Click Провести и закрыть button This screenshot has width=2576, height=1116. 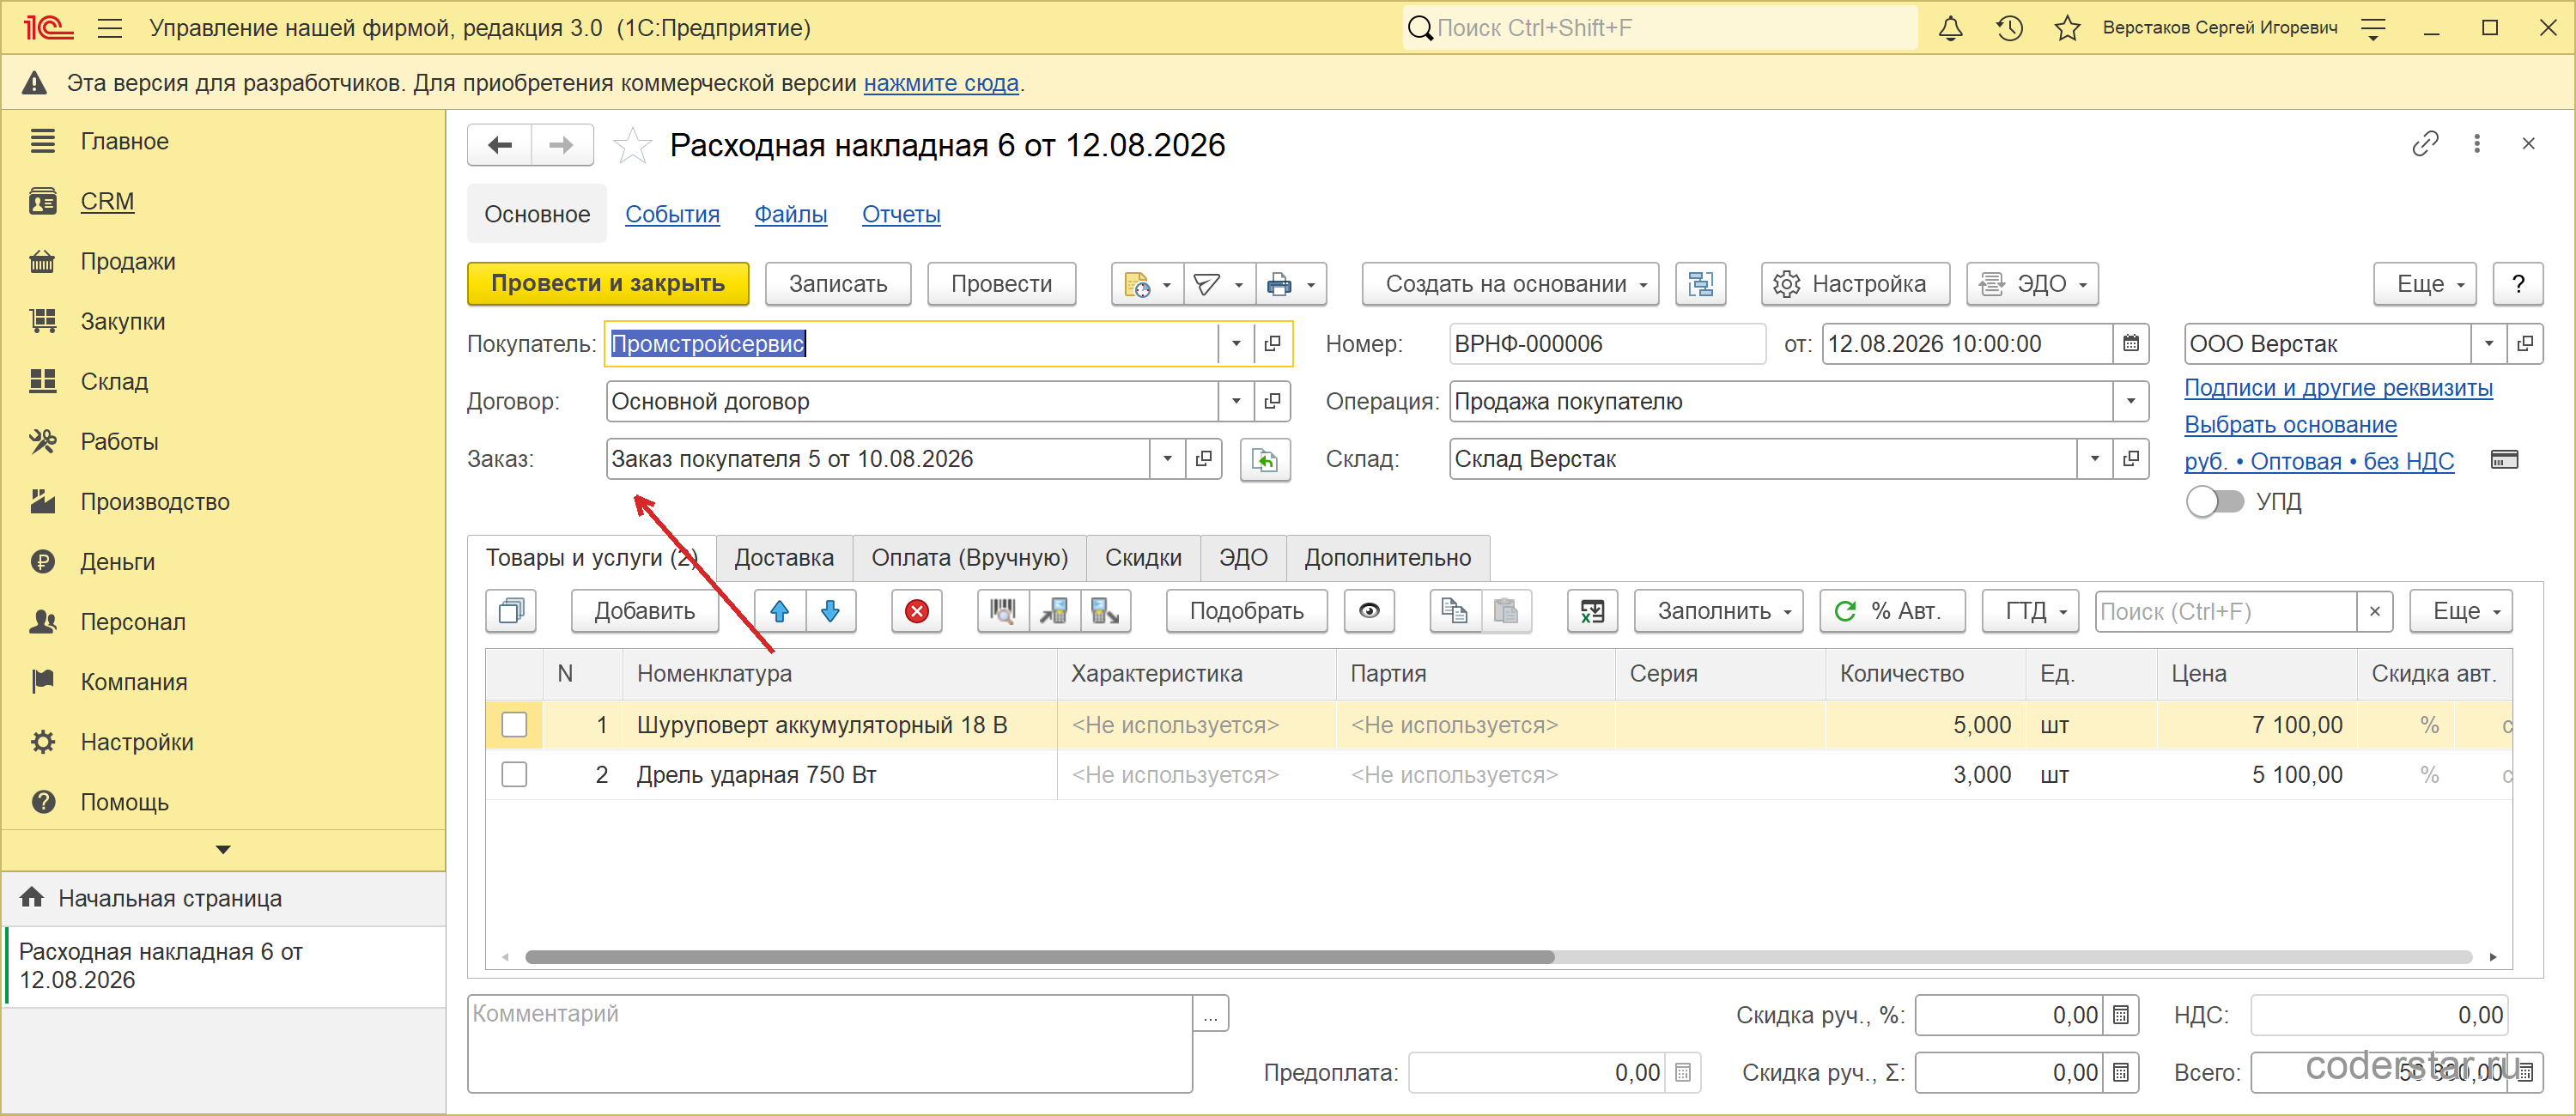(x=608, y=284)
